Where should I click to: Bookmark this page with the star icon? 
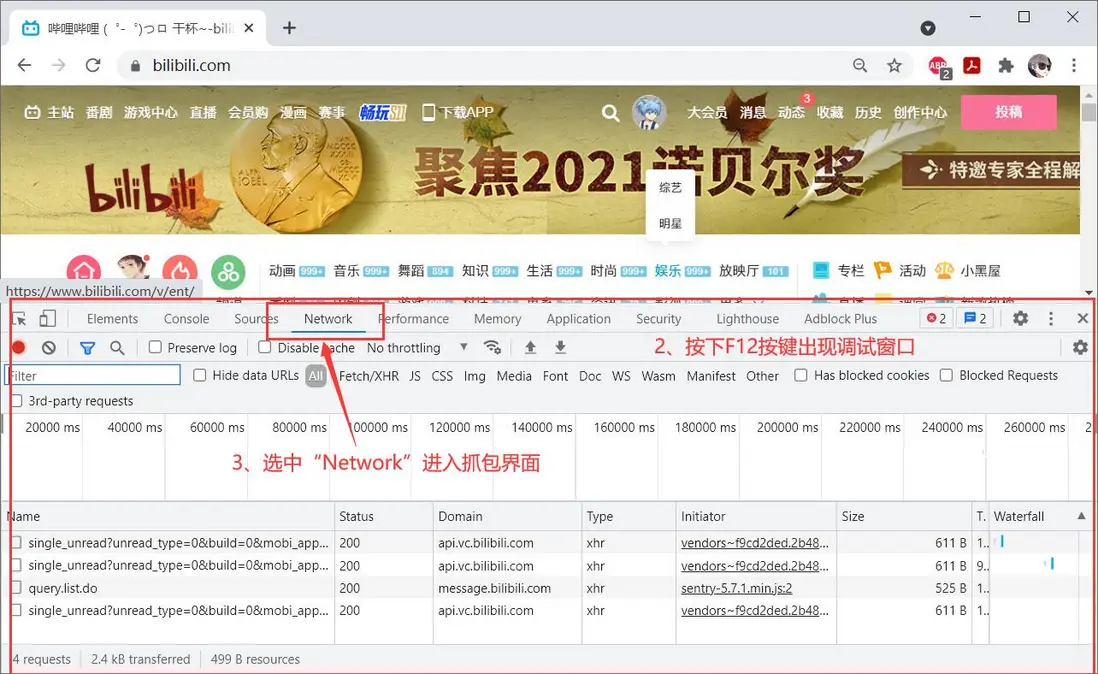point(894,65)
